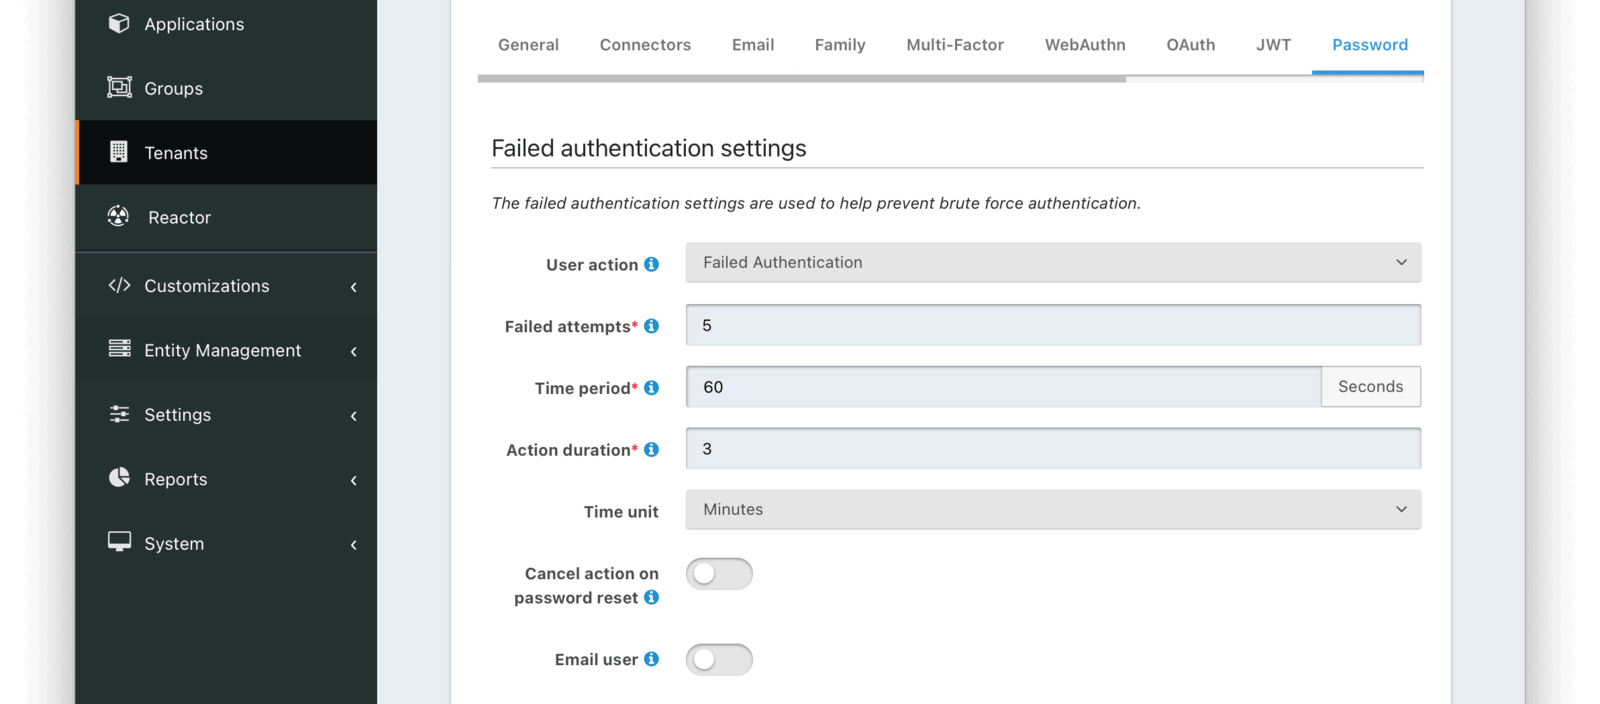This screenshot has height=704, width=1600.
Task: Click the Reports pie chart icon
Action: pyautogui.click(x=119, y=477)
